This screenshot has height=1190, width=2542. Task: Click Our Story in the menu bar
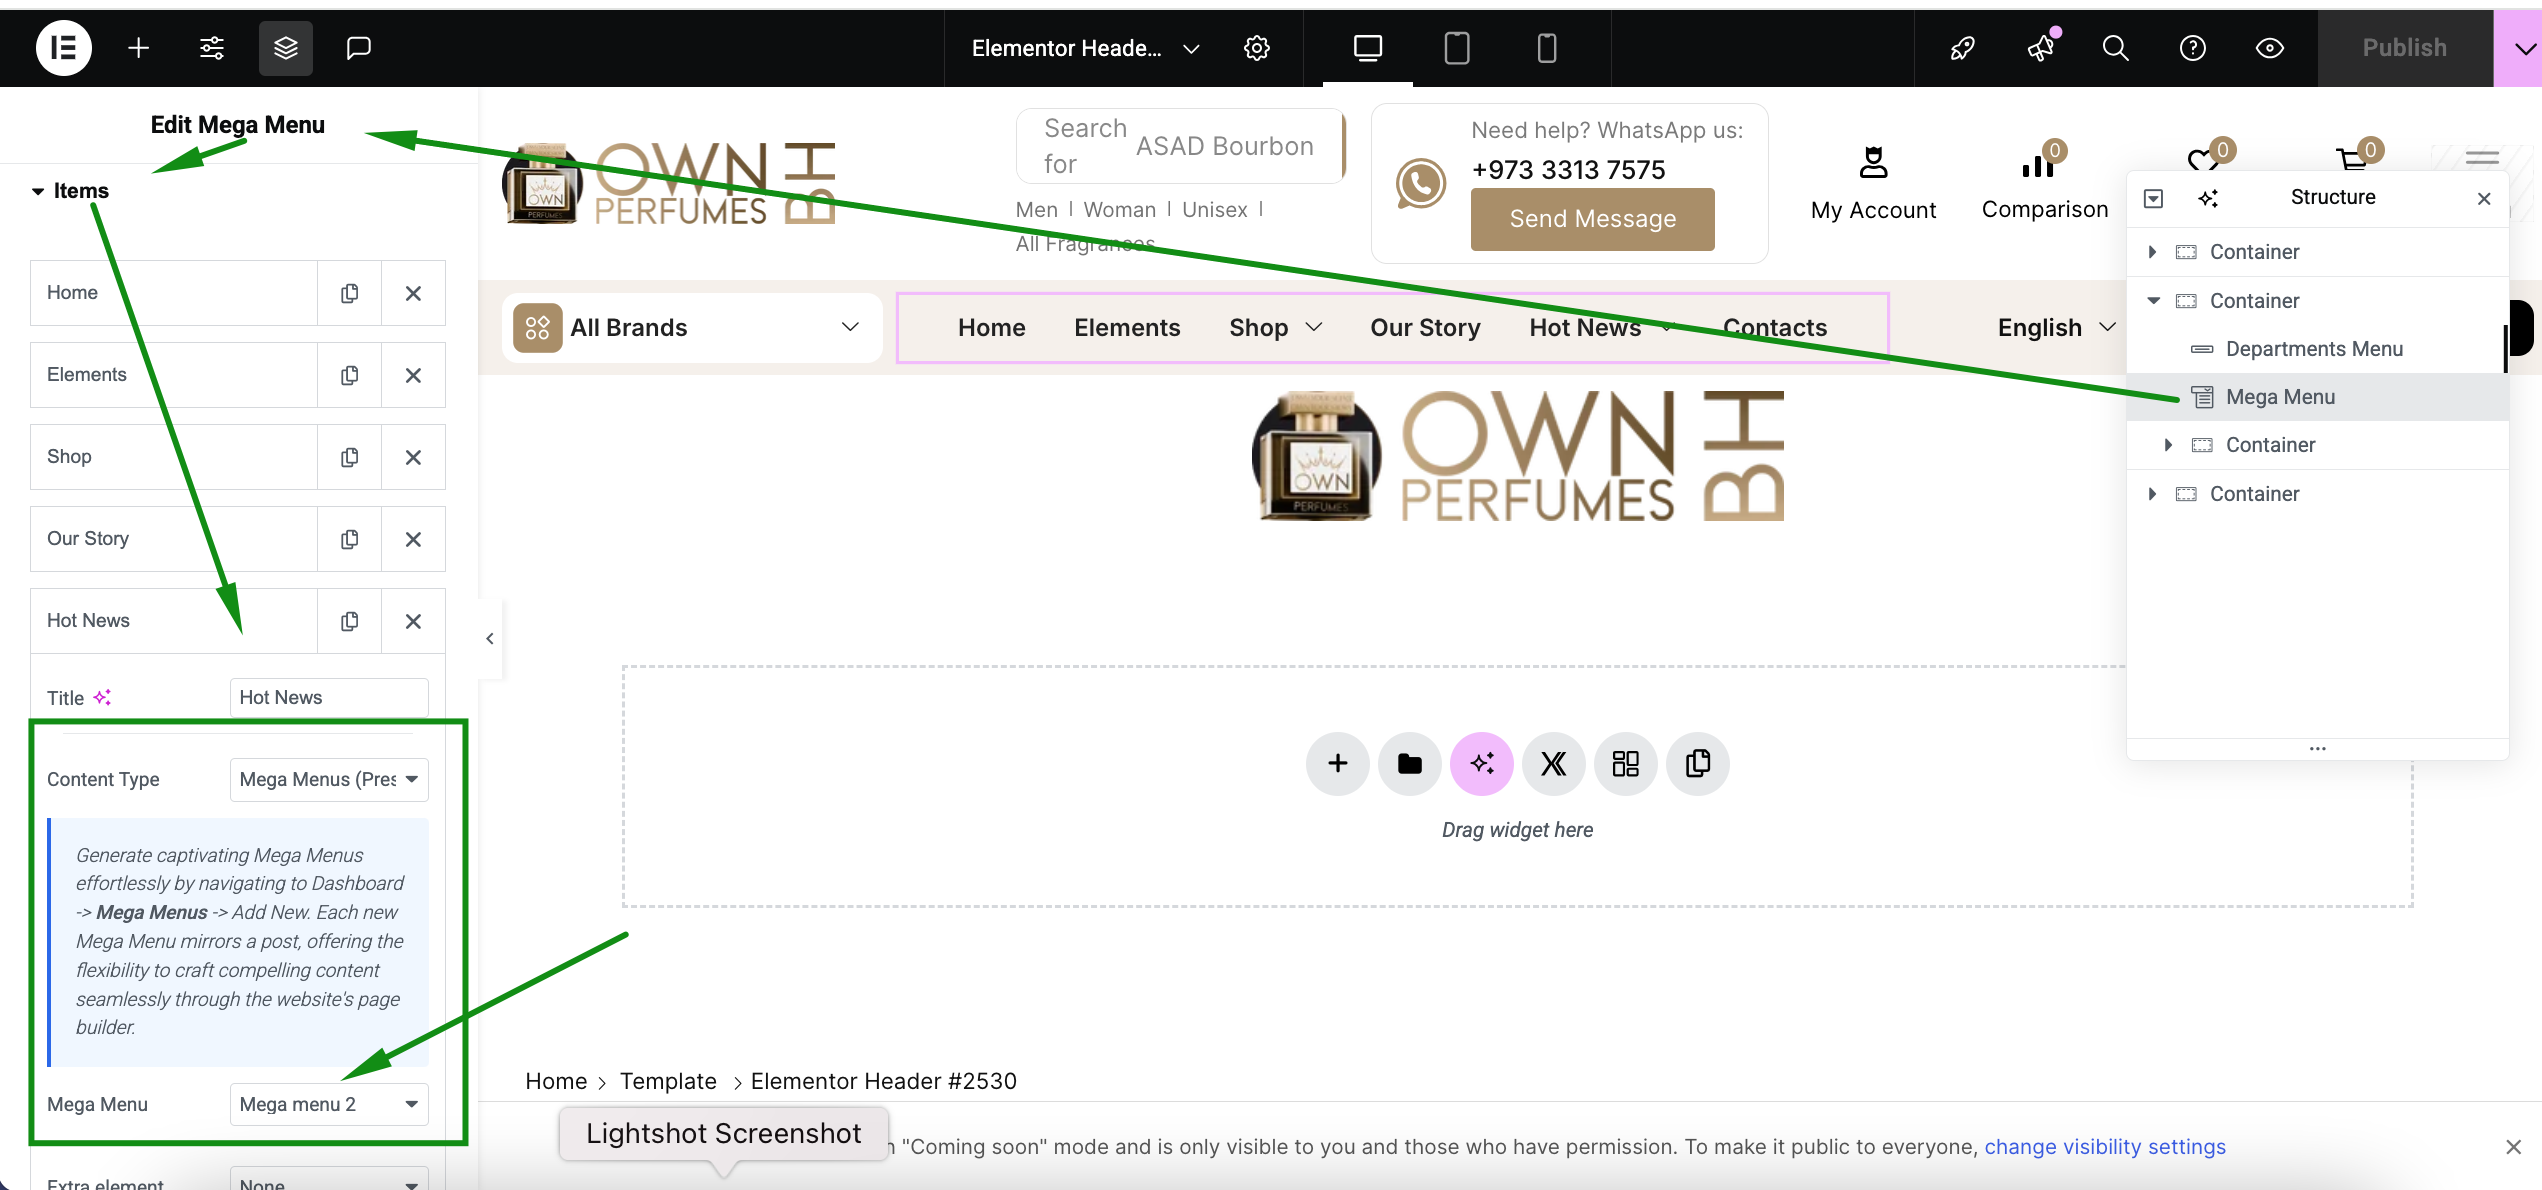coord(1425,327)
